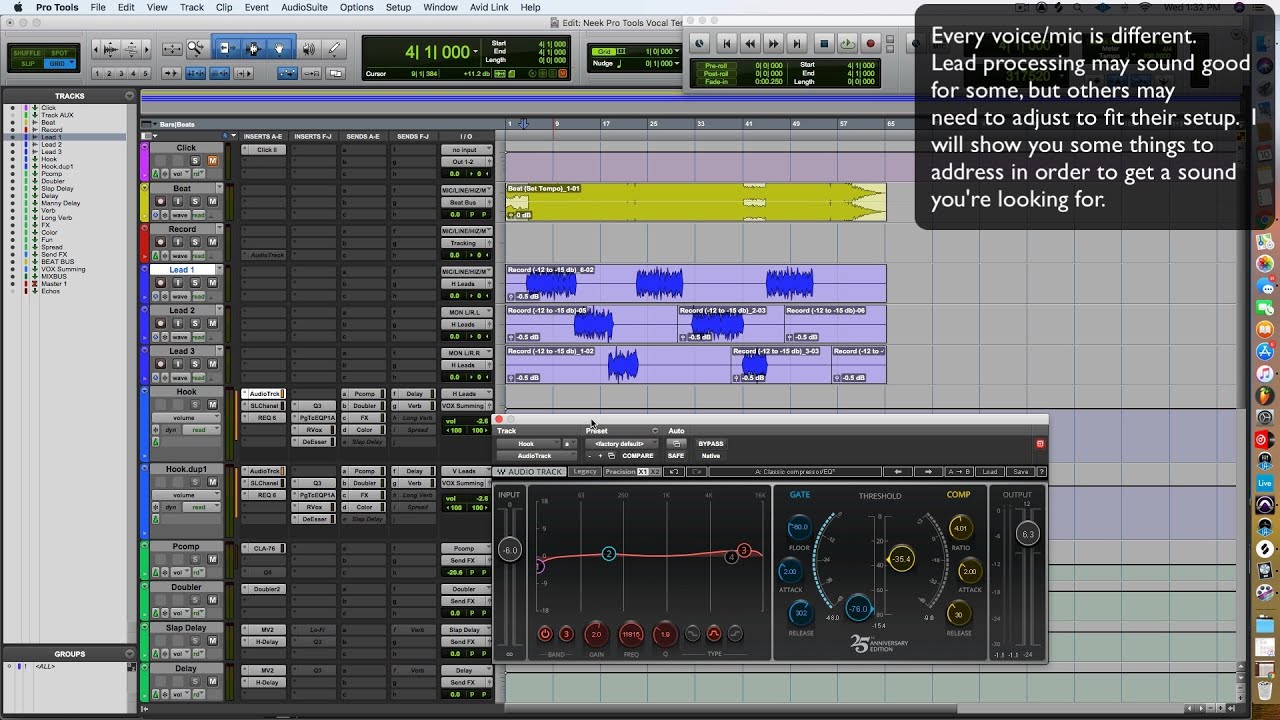Click Fast Forward in the Transport
Image resolution: width=1280 pixels, height=720 pixels.
point(773,43)
